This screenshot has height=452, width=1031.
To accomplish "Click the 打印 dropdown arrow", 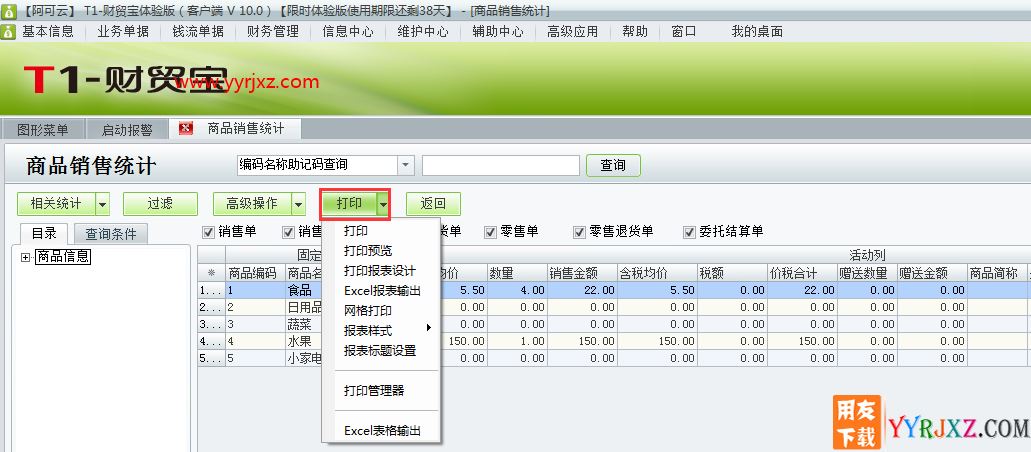I will [x=384, y=204].
